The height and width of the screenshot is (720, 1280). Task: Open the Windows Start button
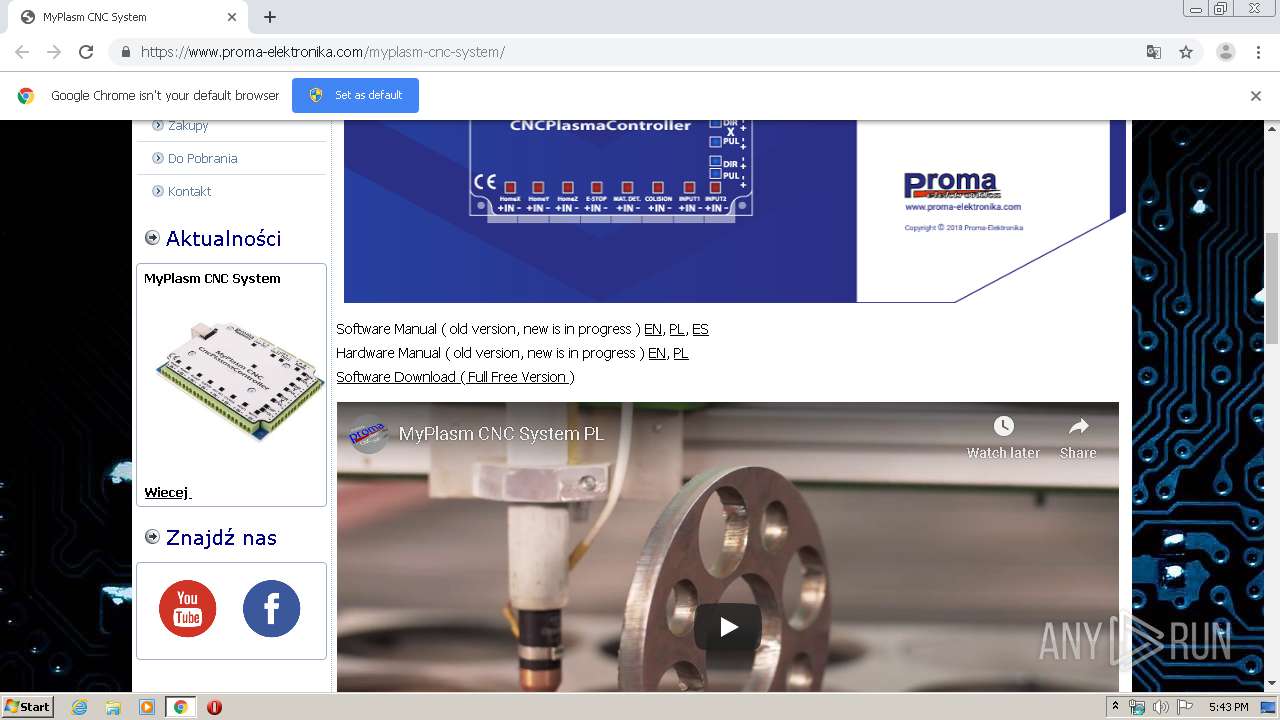click(x=28, y=707)
